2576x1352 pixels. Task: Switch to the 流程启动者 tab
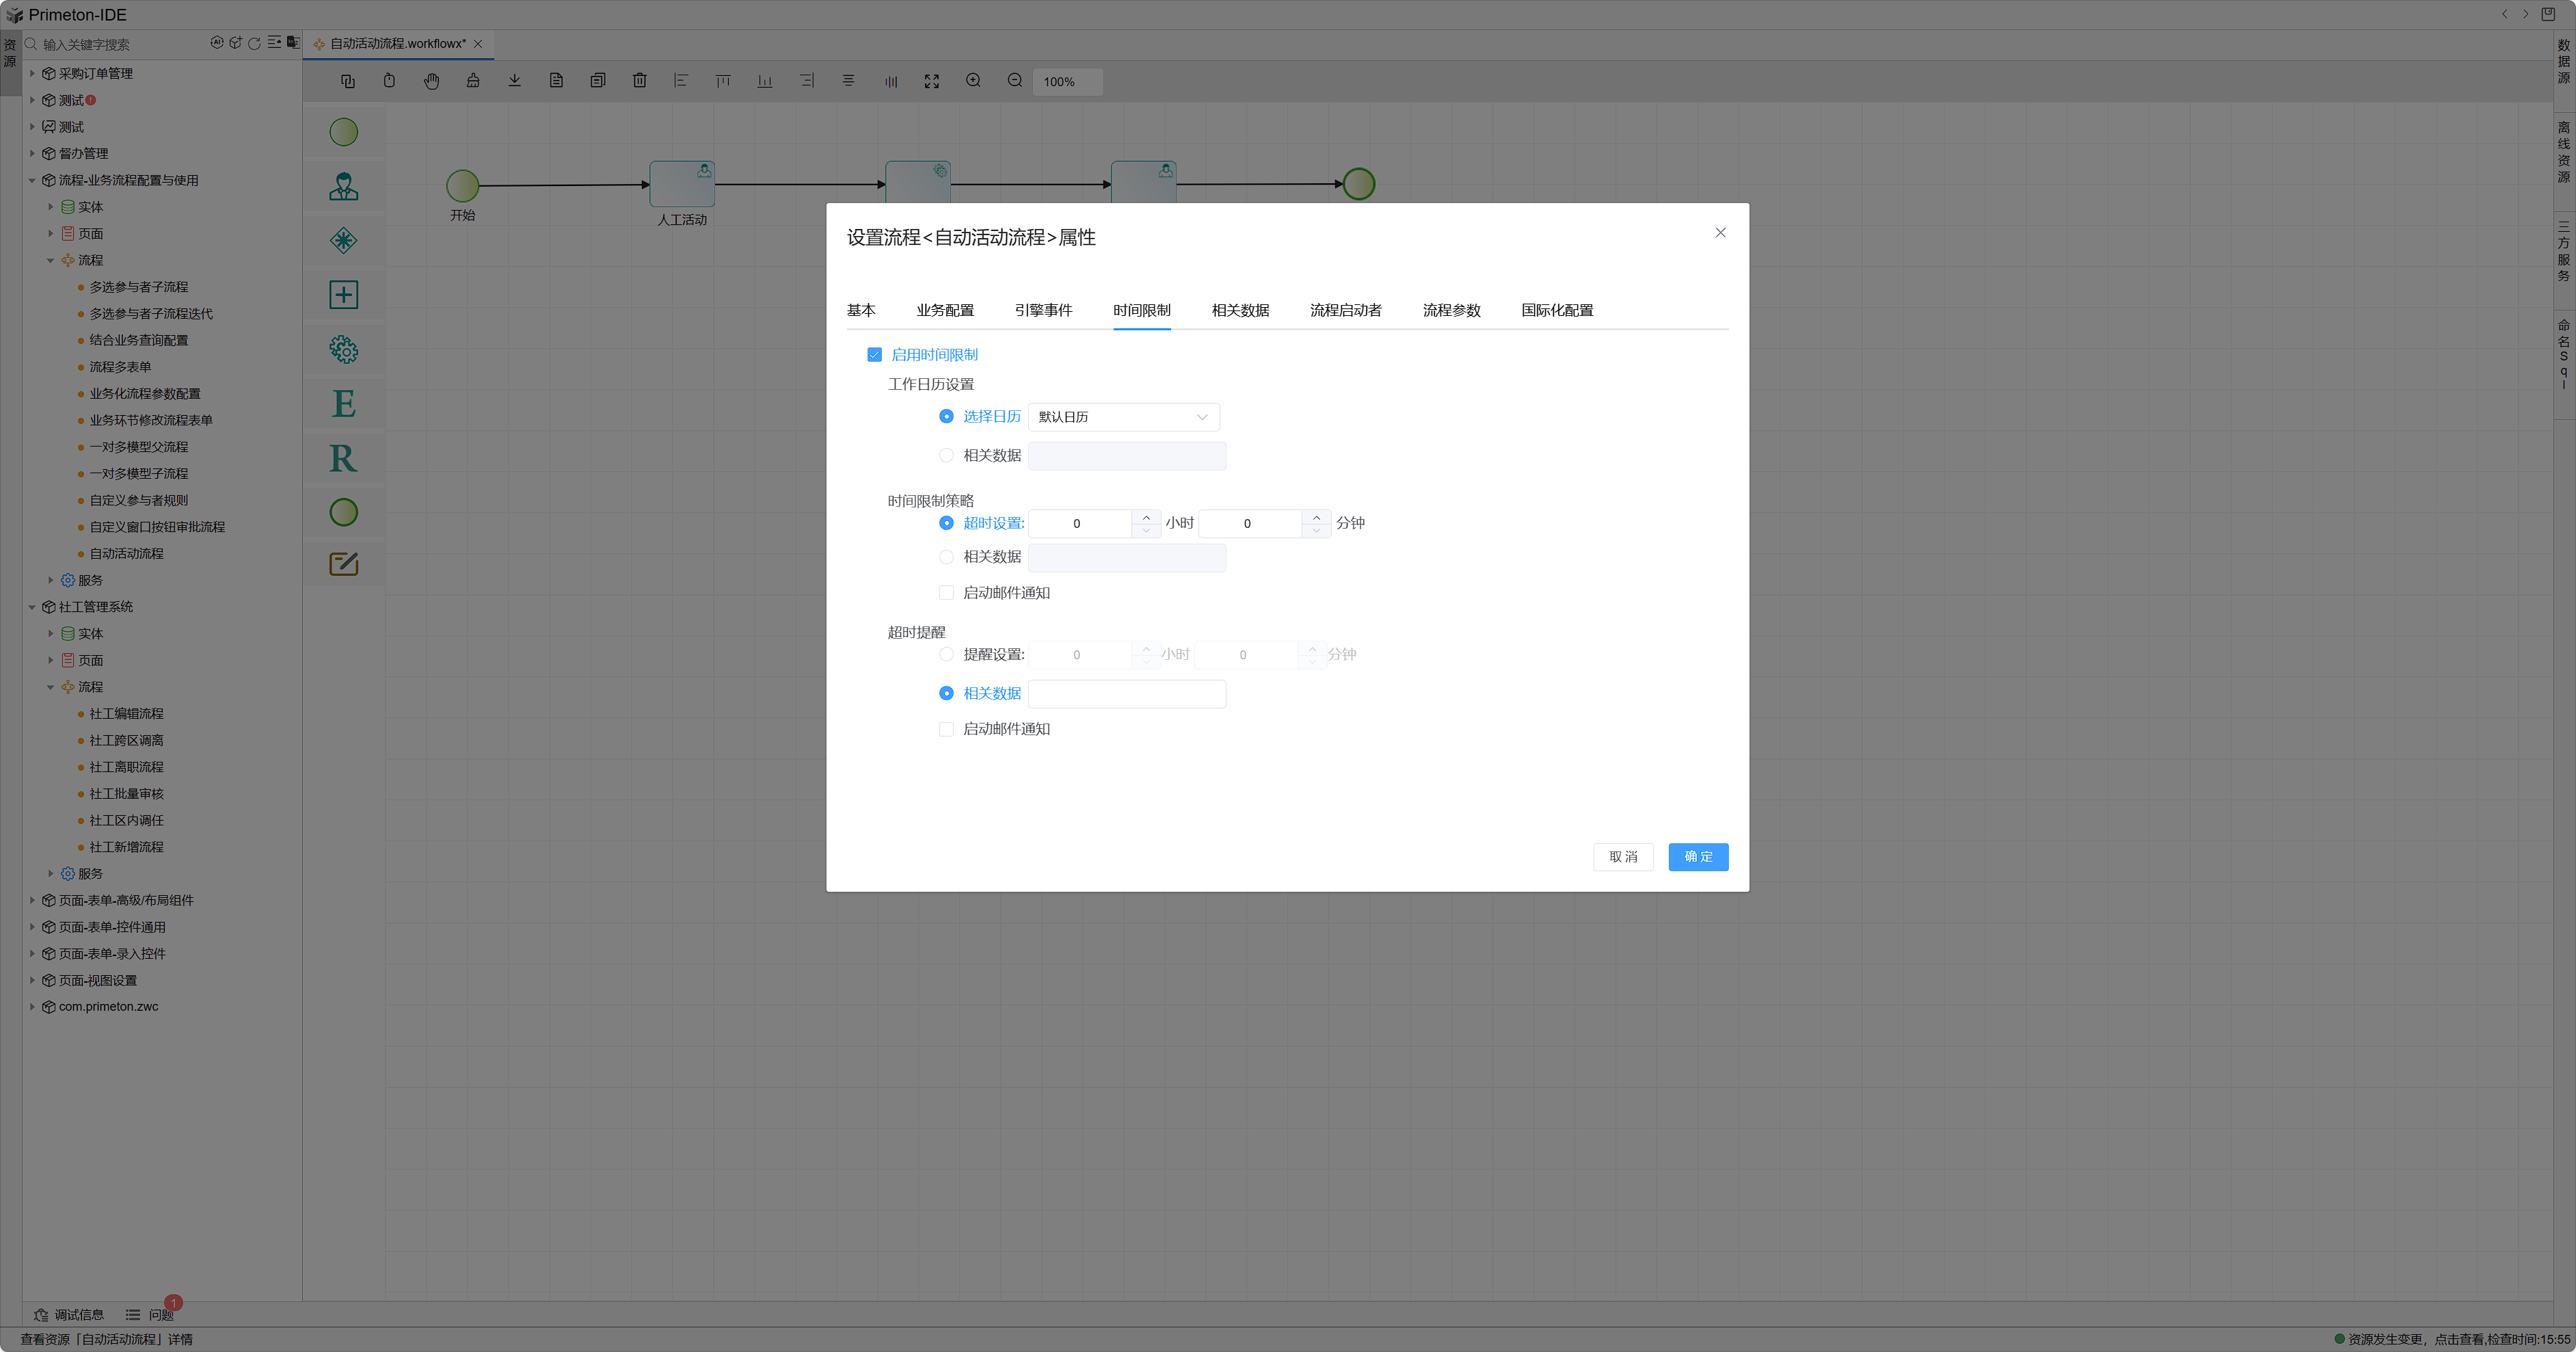[x=1345, y=310]
